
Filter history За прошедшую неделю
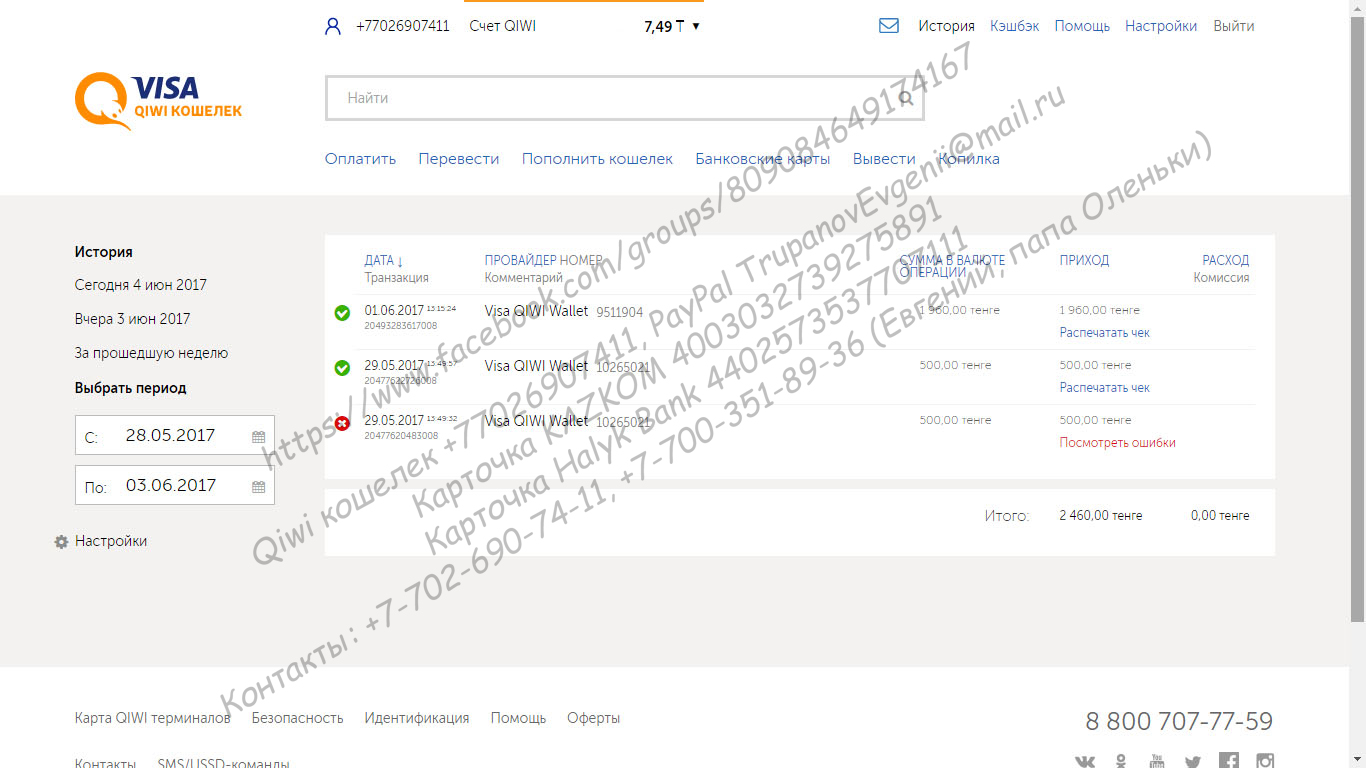(x=151, y=353)
